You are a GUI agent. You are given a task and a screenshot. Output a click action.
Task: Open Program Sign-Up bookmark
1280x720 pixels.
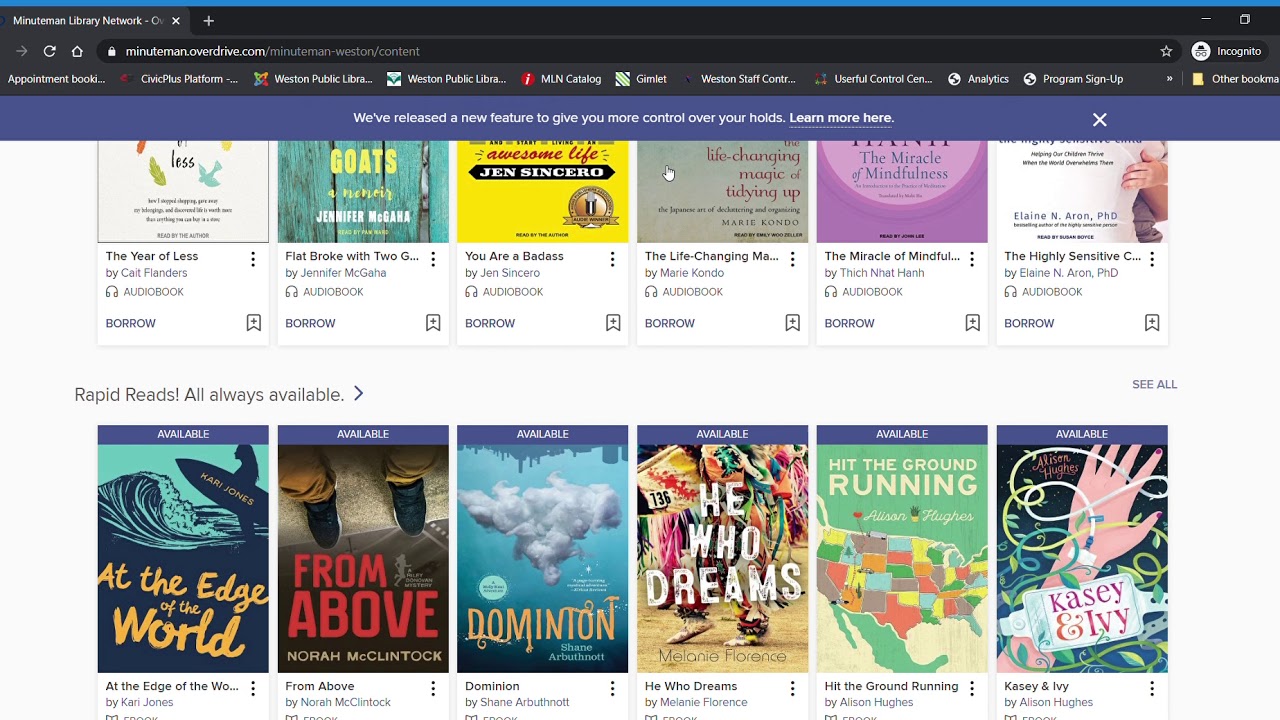1073,79
